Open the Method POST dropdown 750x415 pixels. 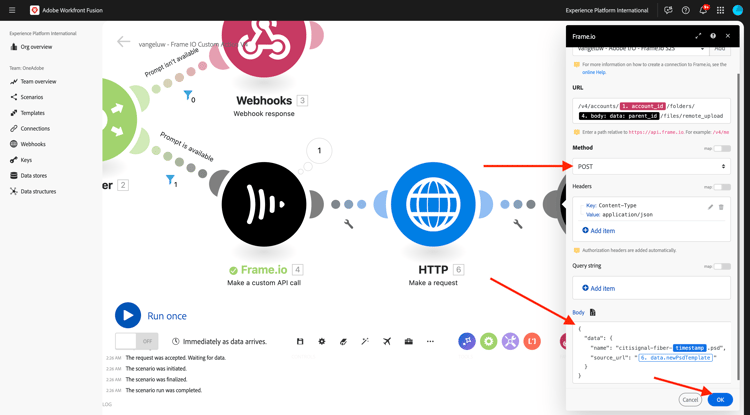tap(651, 166)
